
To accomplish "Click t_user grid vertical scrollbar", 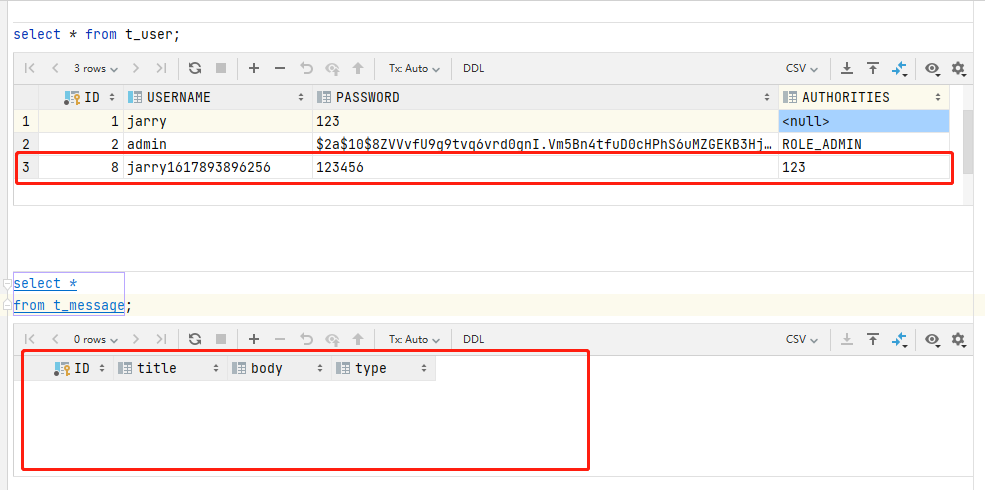I will point(968,144).
